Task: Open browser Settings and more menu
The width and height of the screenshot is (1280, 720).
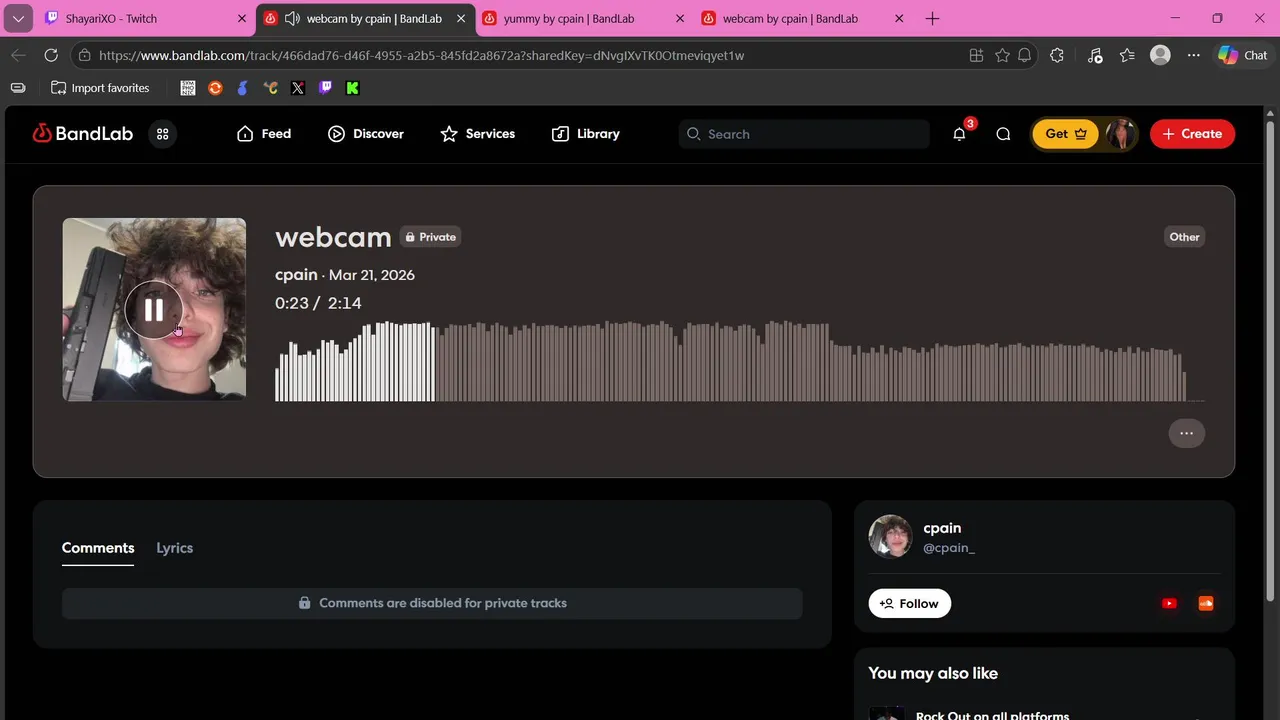Action: [1193, 55]
